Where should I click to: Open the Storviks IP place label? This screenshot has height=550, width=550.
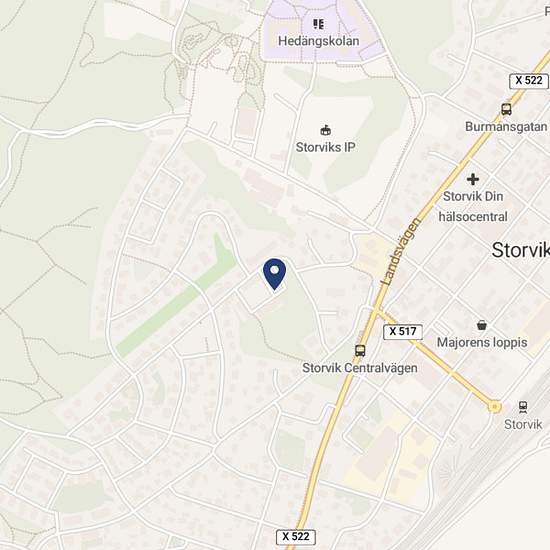[326, 147]
